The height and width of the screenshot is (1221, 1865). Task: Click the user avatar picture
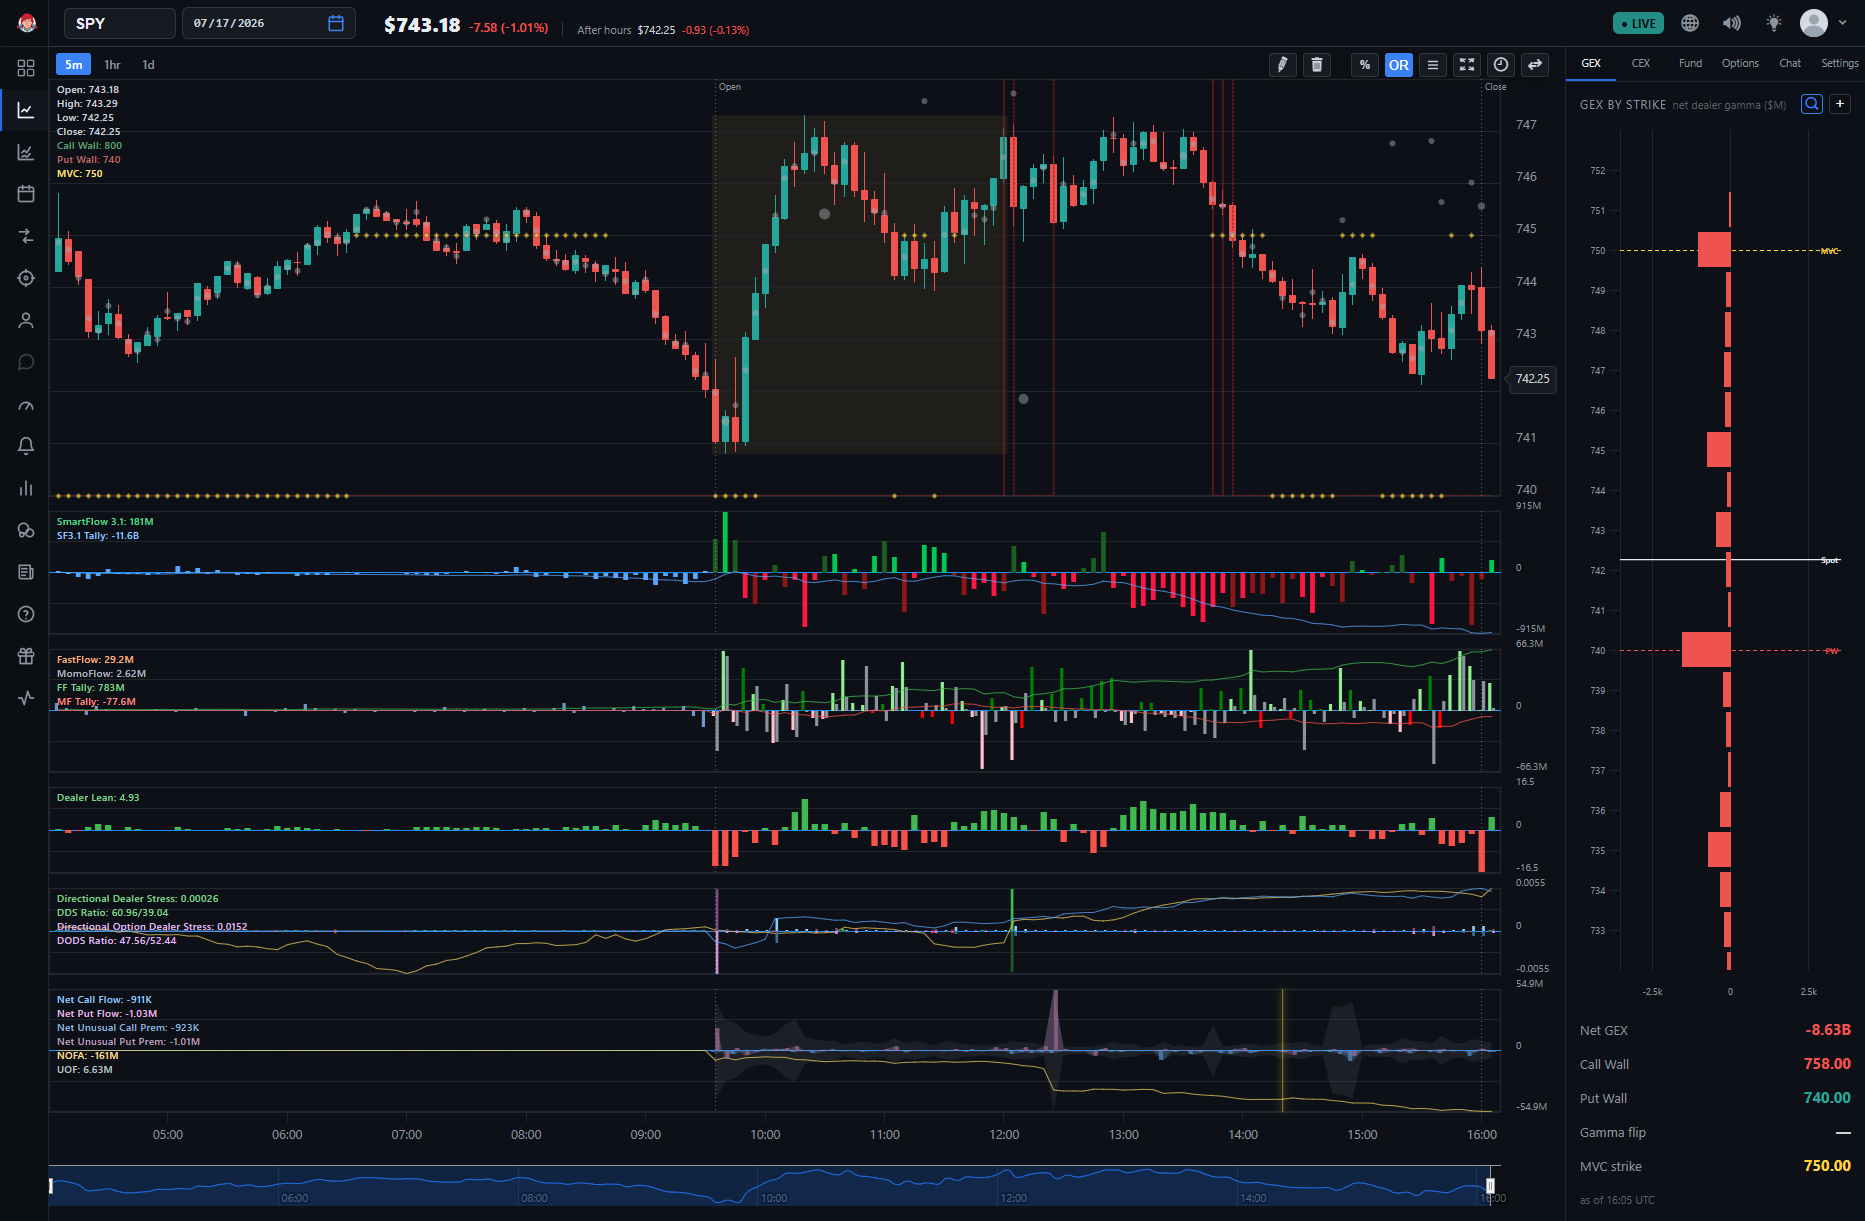pos(1814,23)
